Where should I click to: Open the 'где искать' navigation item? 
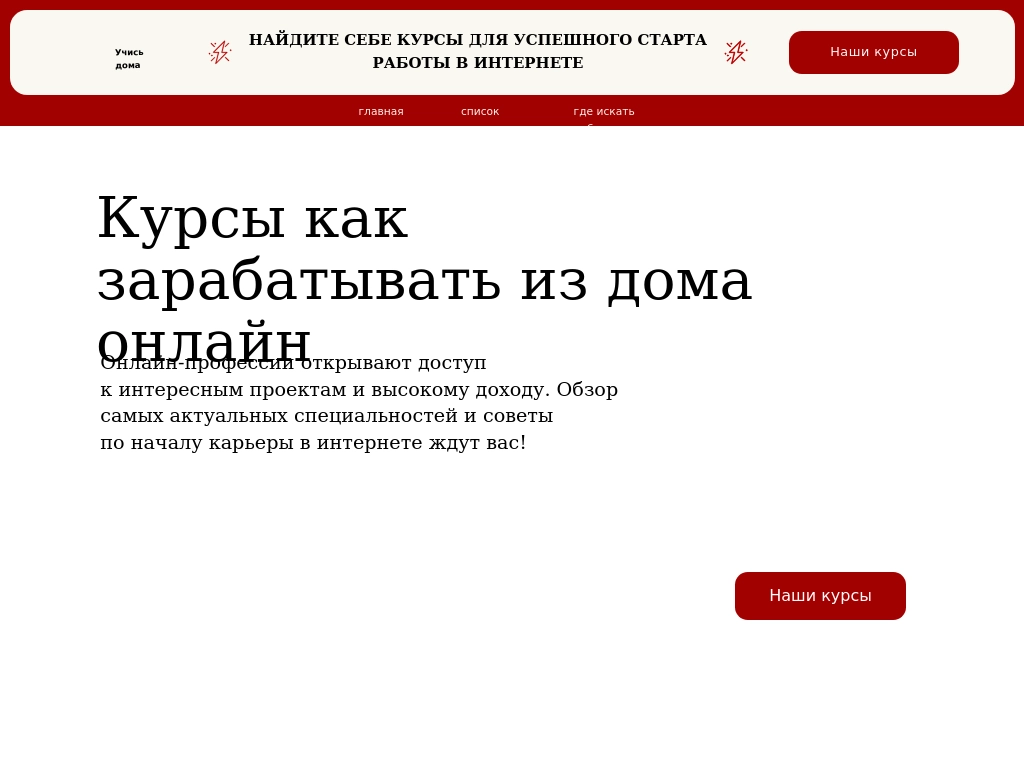click(x=604, y=111)
